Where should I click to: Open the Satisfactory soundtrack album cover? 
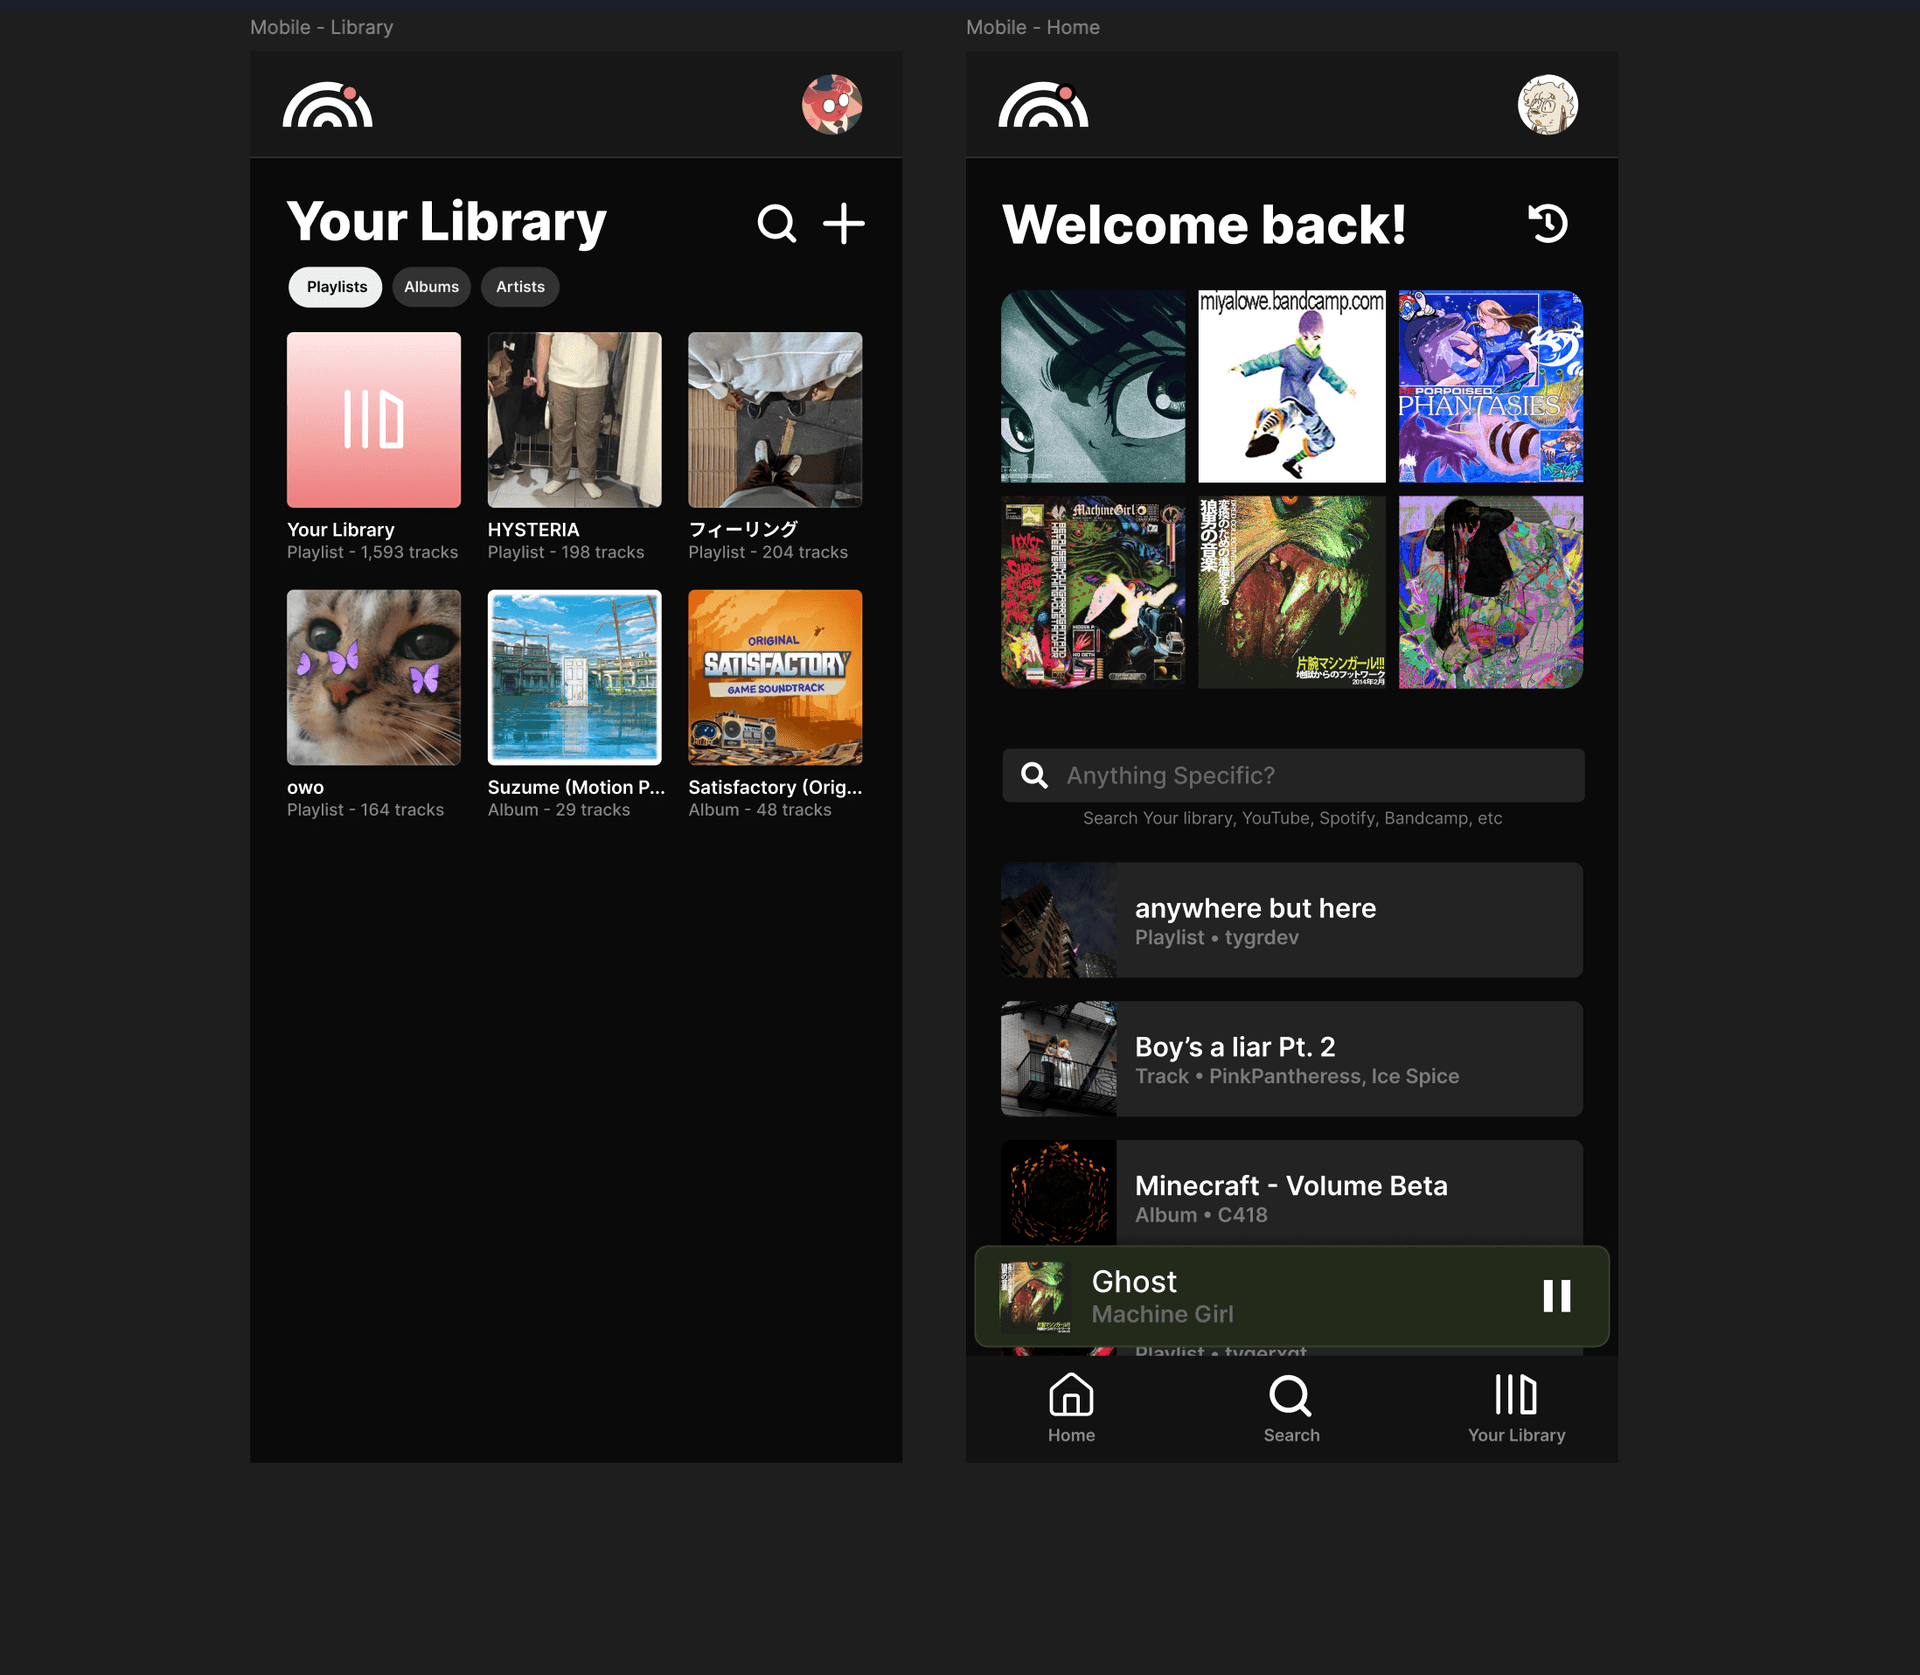pyautogui.click(x=775, y=677)
